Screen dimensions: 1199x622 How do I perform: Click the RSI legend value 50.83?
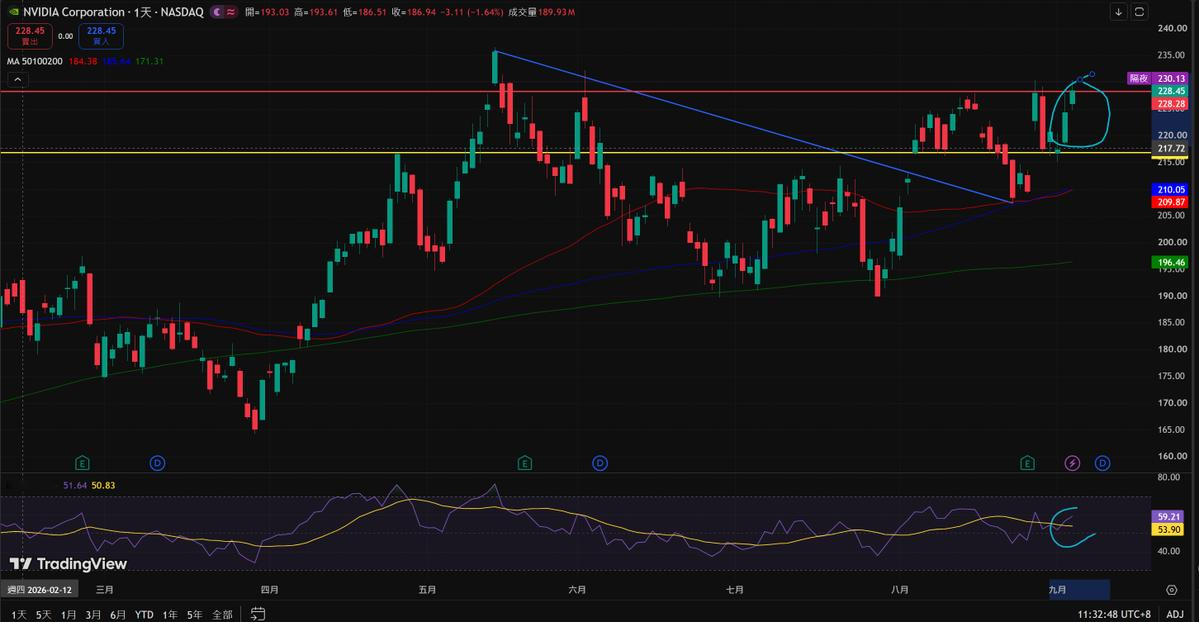click(x=103, y=485)
